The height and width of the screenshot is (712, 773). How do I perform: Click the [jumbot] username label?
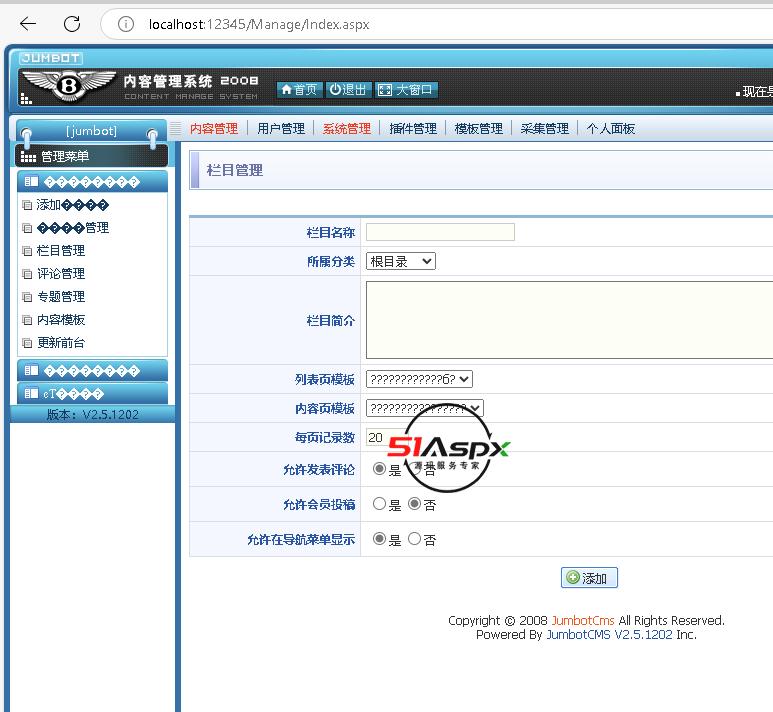[92, 131]
